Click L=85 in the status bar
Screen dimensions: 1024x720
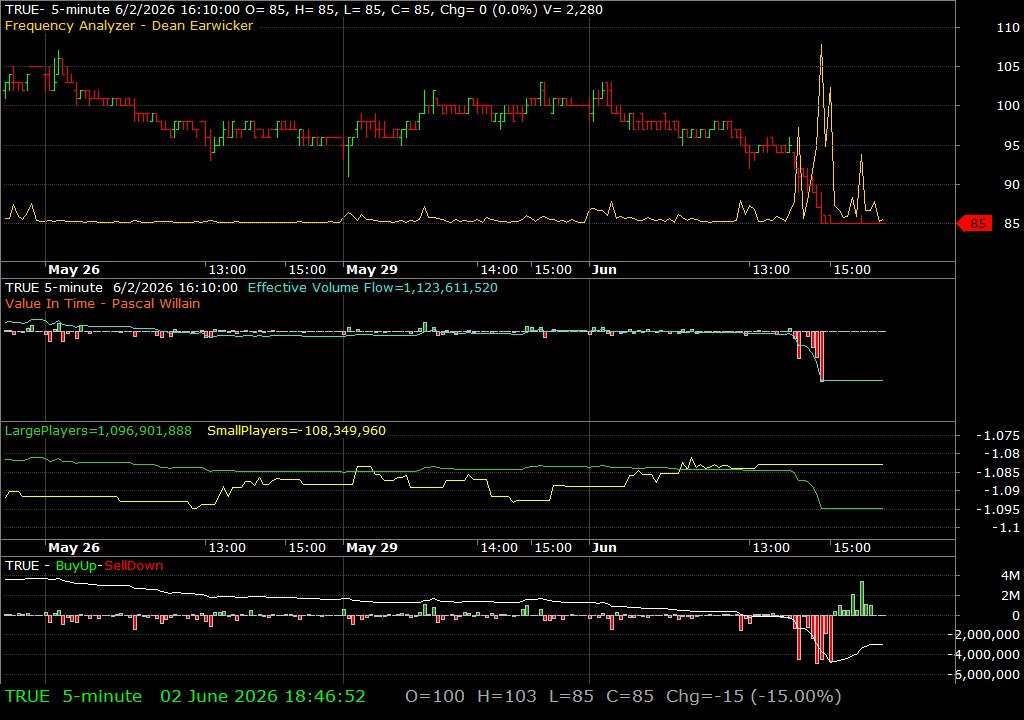[x=571, y=696]
